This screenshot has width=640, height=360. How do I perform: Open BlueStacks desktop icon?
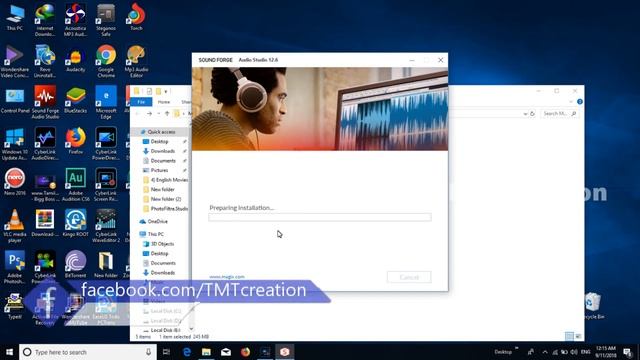point(76,101)
